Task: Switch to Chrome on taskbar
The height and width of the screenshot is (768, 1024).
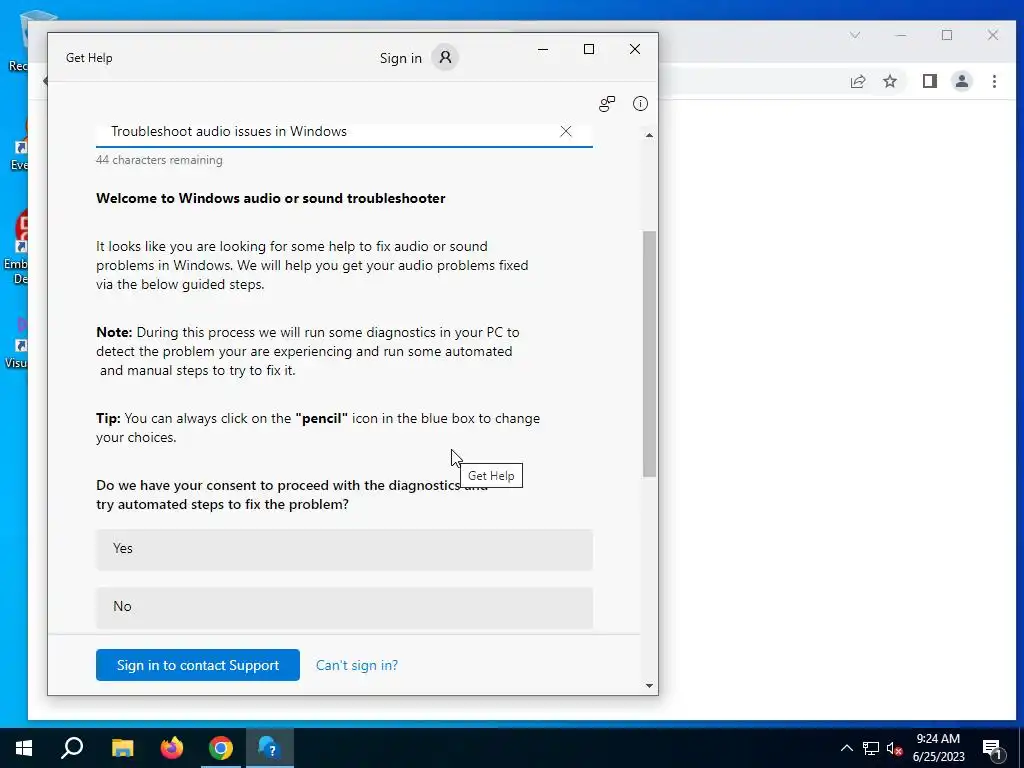Action: click(221, 747)
